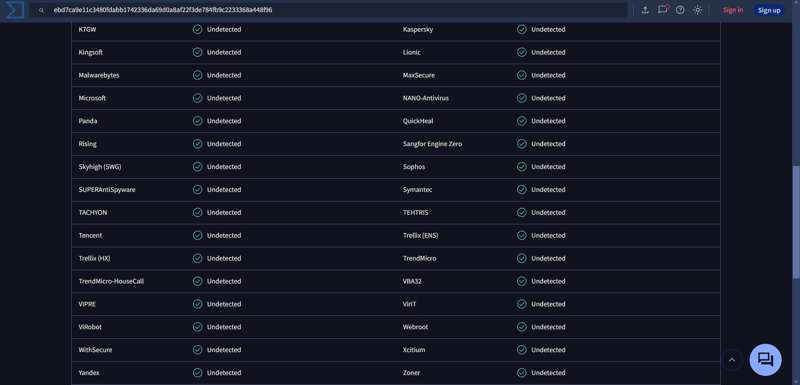The height and width of the screenshot is (385, 800).
Task: Select the TrendMicro-HouseCall engine name
Action: tap(111, 281)
